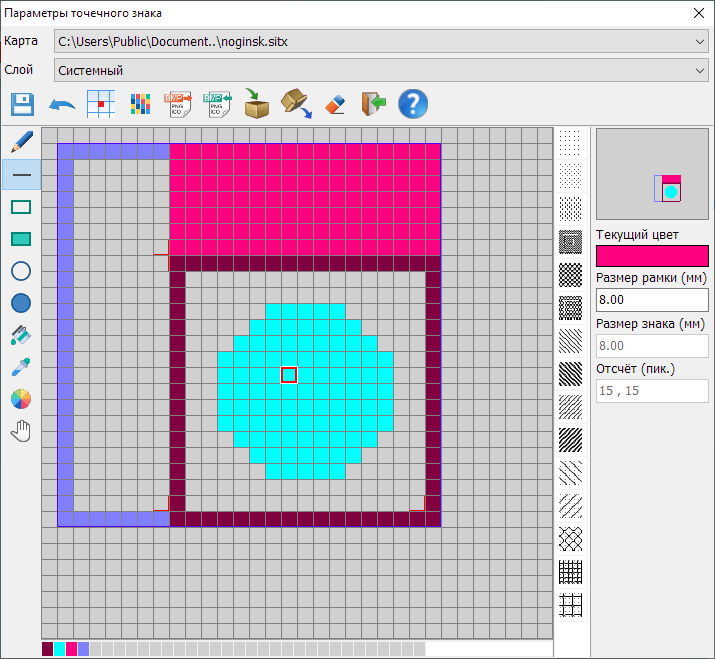Toggle the grid display icon
Screen dimensions: 715x659
[101, 104]
